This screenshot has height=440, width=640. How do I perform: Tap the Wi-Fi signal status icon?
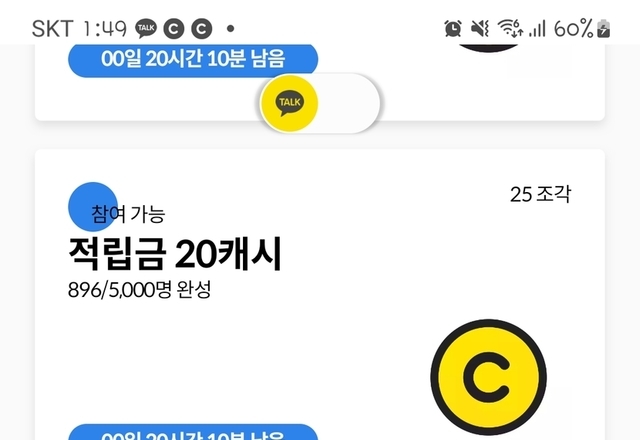click(x=510, y=28)
